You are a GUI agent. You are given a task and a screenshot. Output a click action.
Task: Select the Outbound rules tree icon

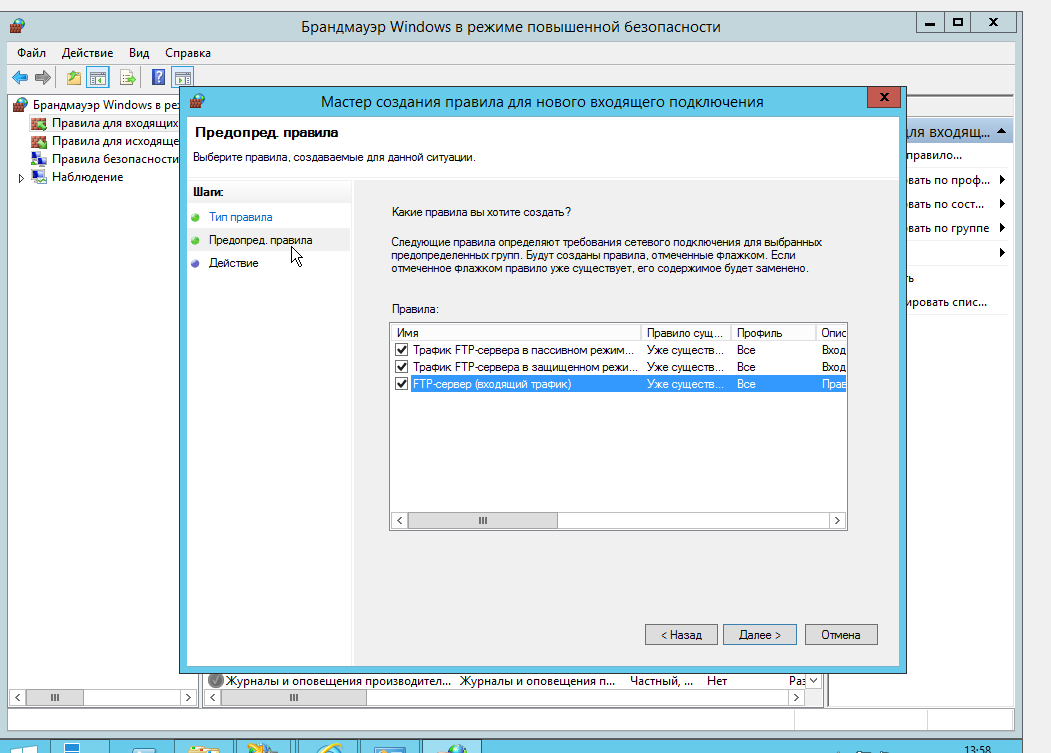pos(39,141)
